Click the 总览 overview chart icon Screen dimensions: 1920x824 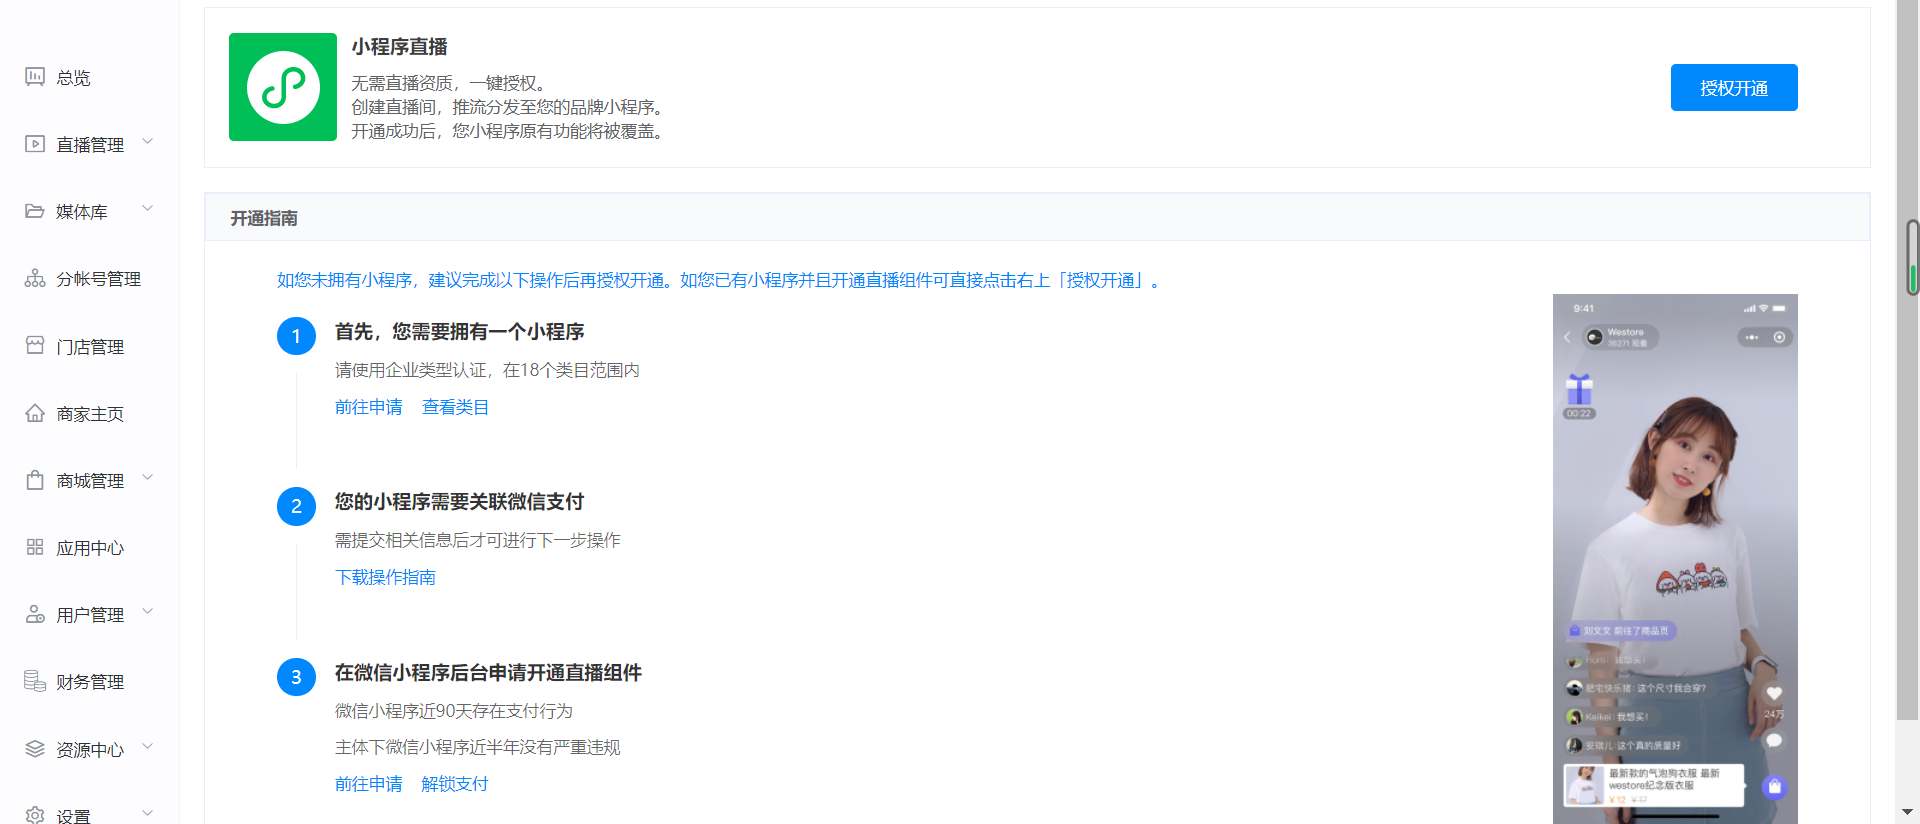tap(35, 77)
